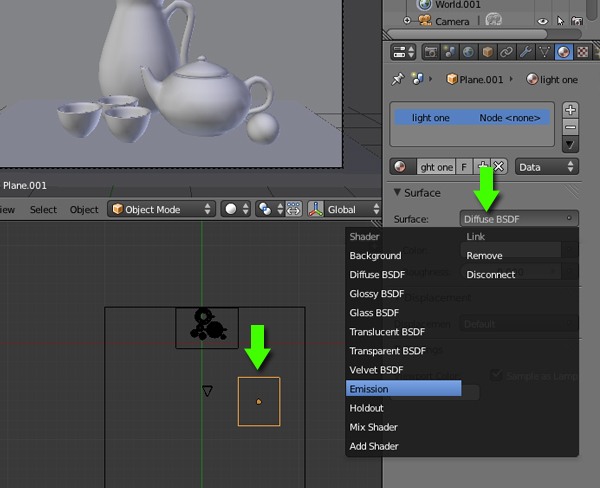600x488 pixels.
Task: Choose Translucent BSDF shader
Action: pyautogui.click(x=387, y=332)
